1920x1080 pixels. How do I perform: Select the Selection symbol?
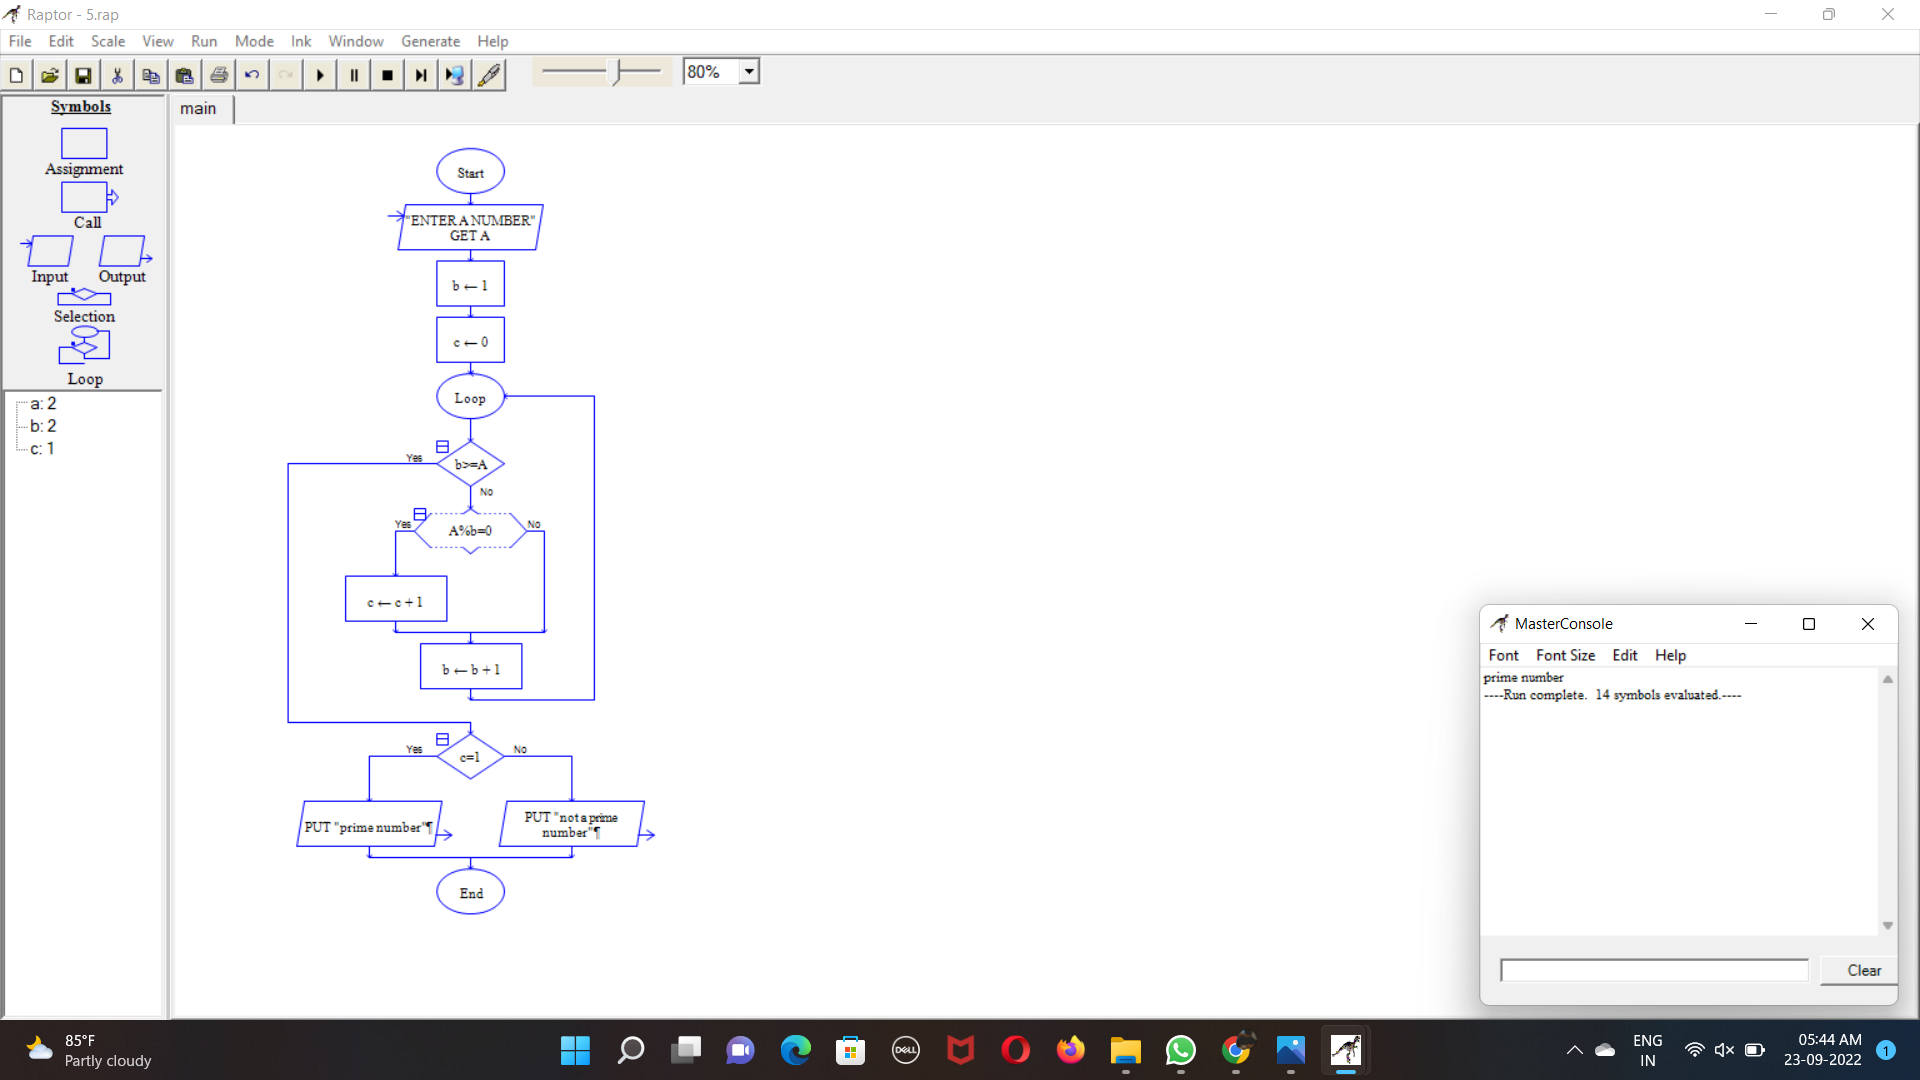click(84, 297)
